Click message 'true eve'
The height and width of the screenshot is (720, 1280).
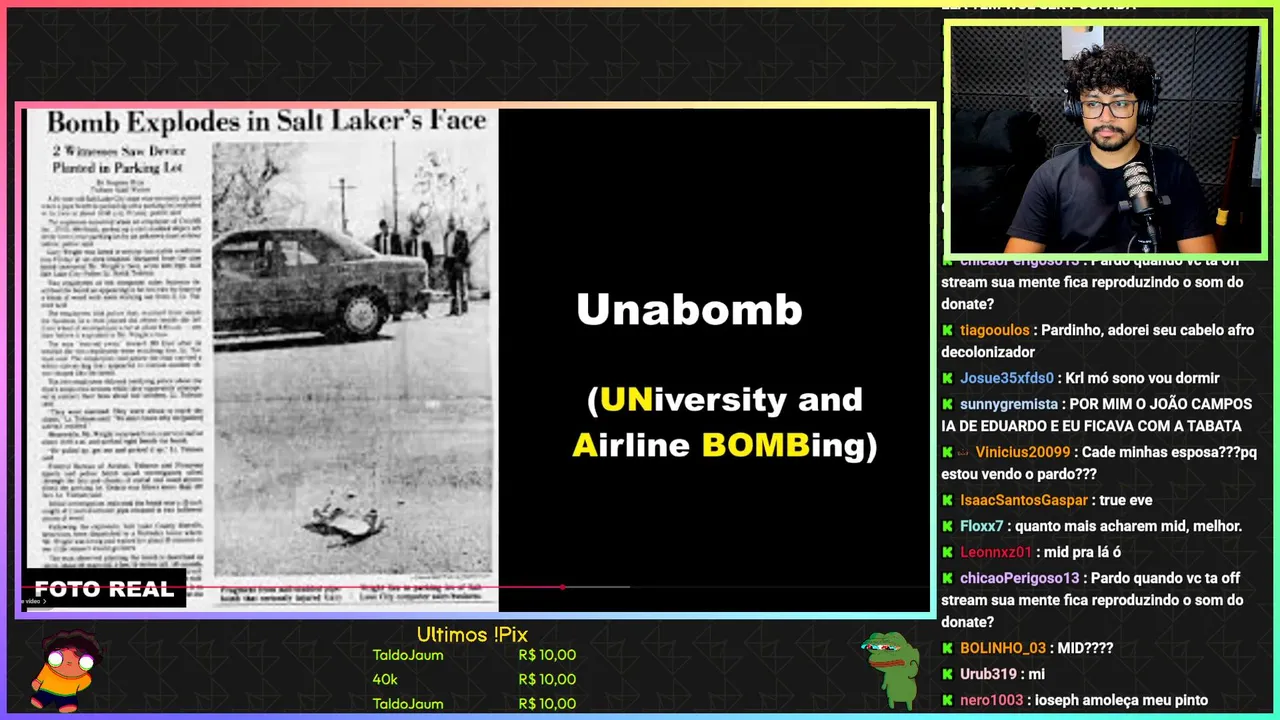click(x=1126, y=500)
